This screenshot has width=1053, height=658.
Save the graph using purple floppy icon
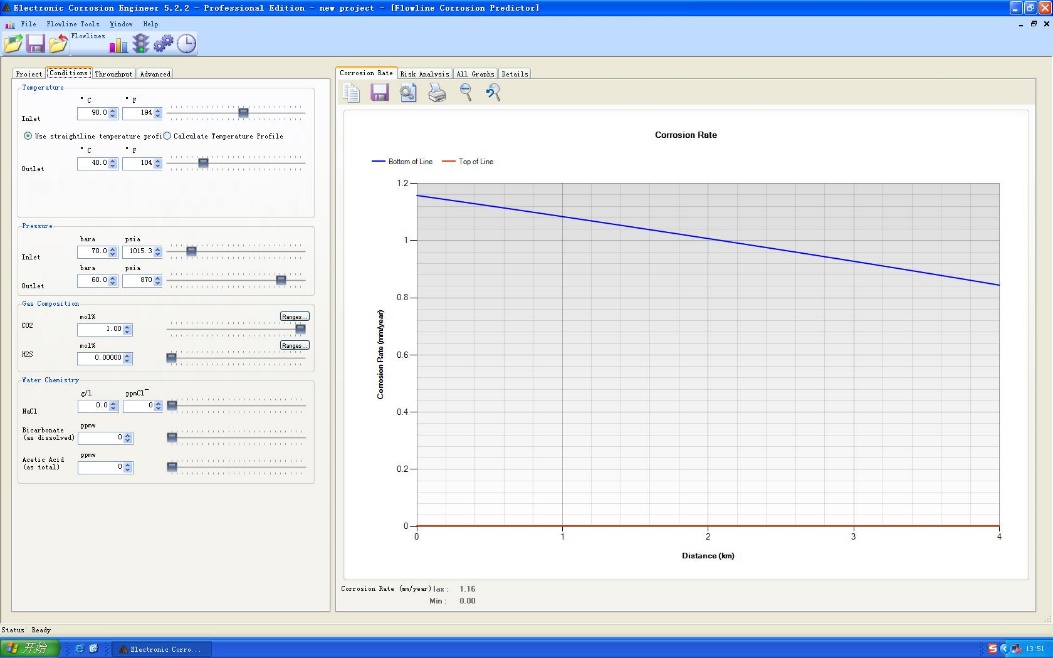(x=380, y=93)
